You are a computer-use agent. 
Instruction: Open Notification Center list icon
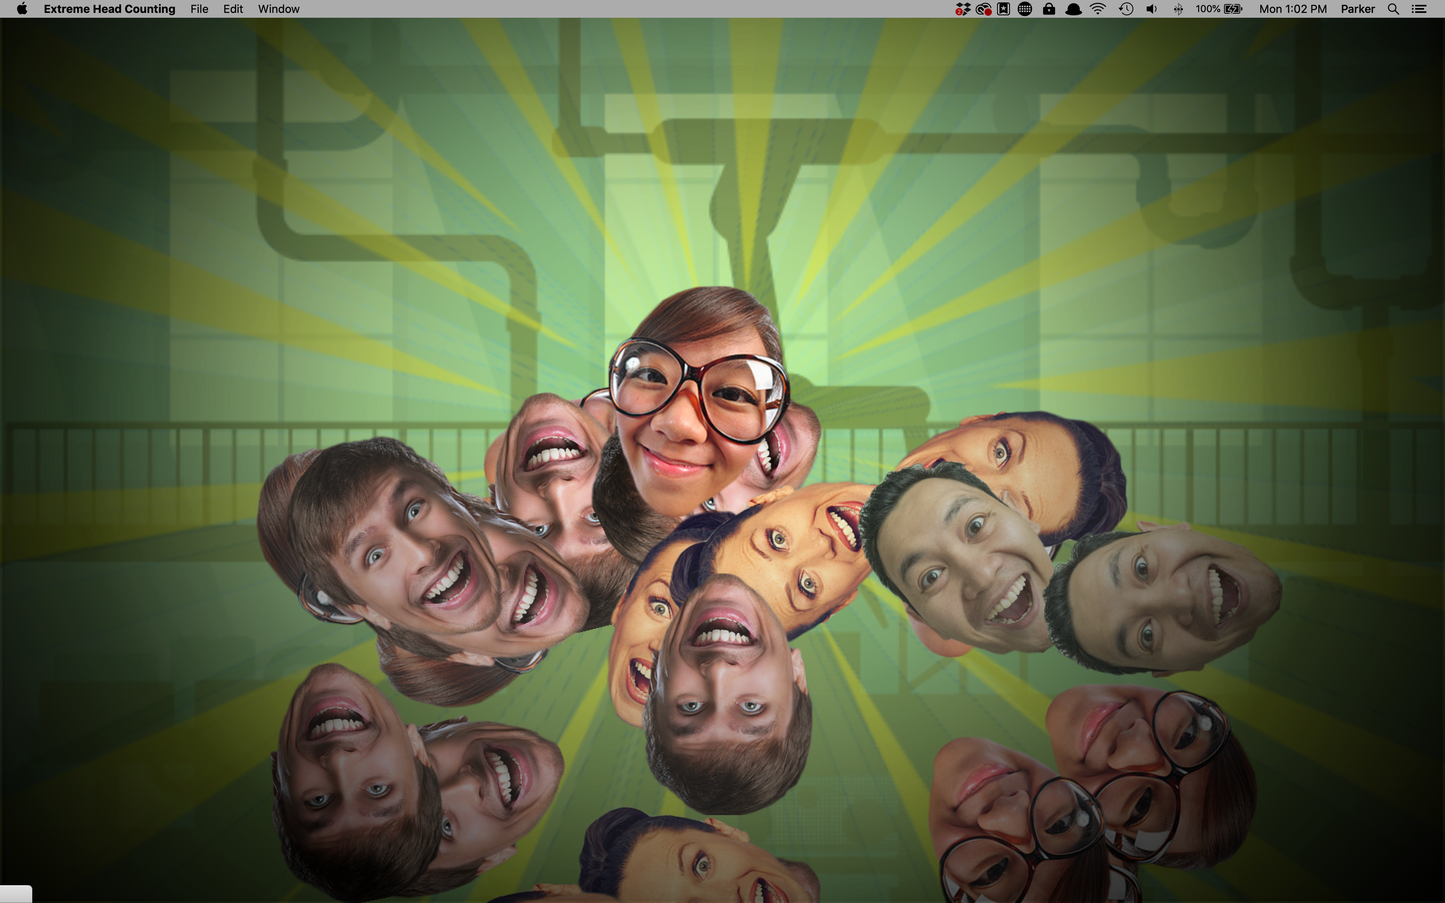pos(1419,9)
